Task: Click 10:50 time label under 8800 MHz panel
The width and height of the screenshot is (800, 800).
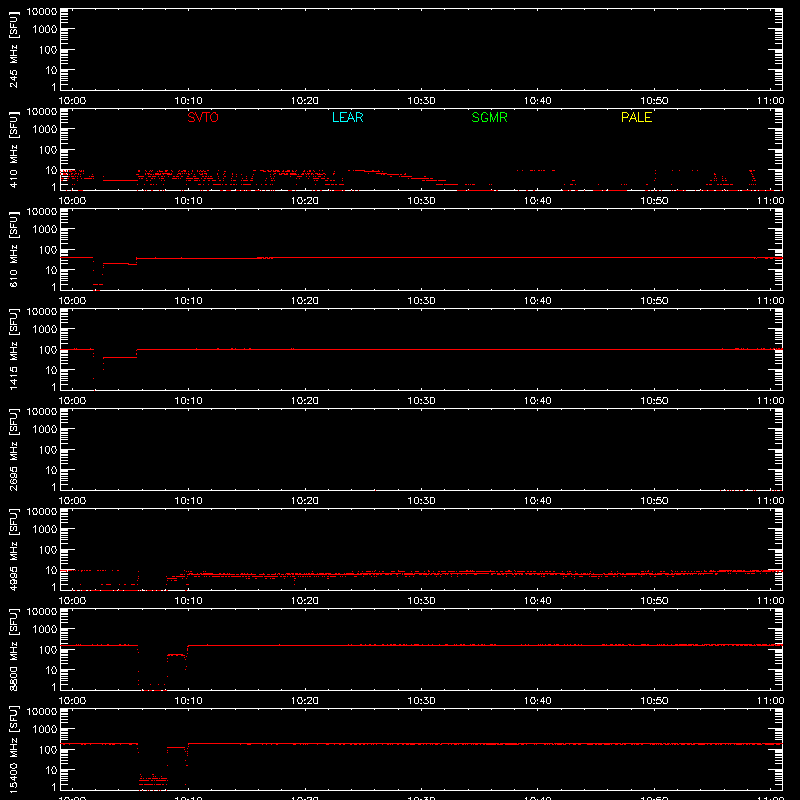Action: (654, 701)
